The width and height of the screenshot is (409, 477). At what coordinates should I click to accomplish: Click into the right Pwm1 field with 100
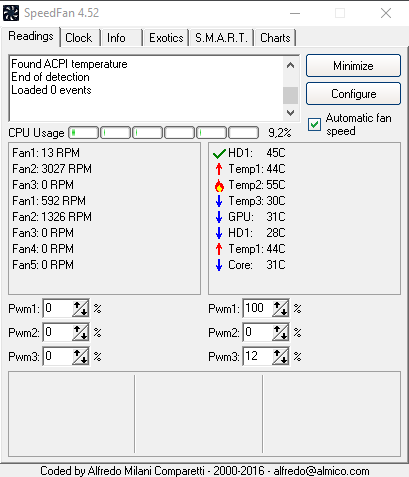(x=258, y=309)
